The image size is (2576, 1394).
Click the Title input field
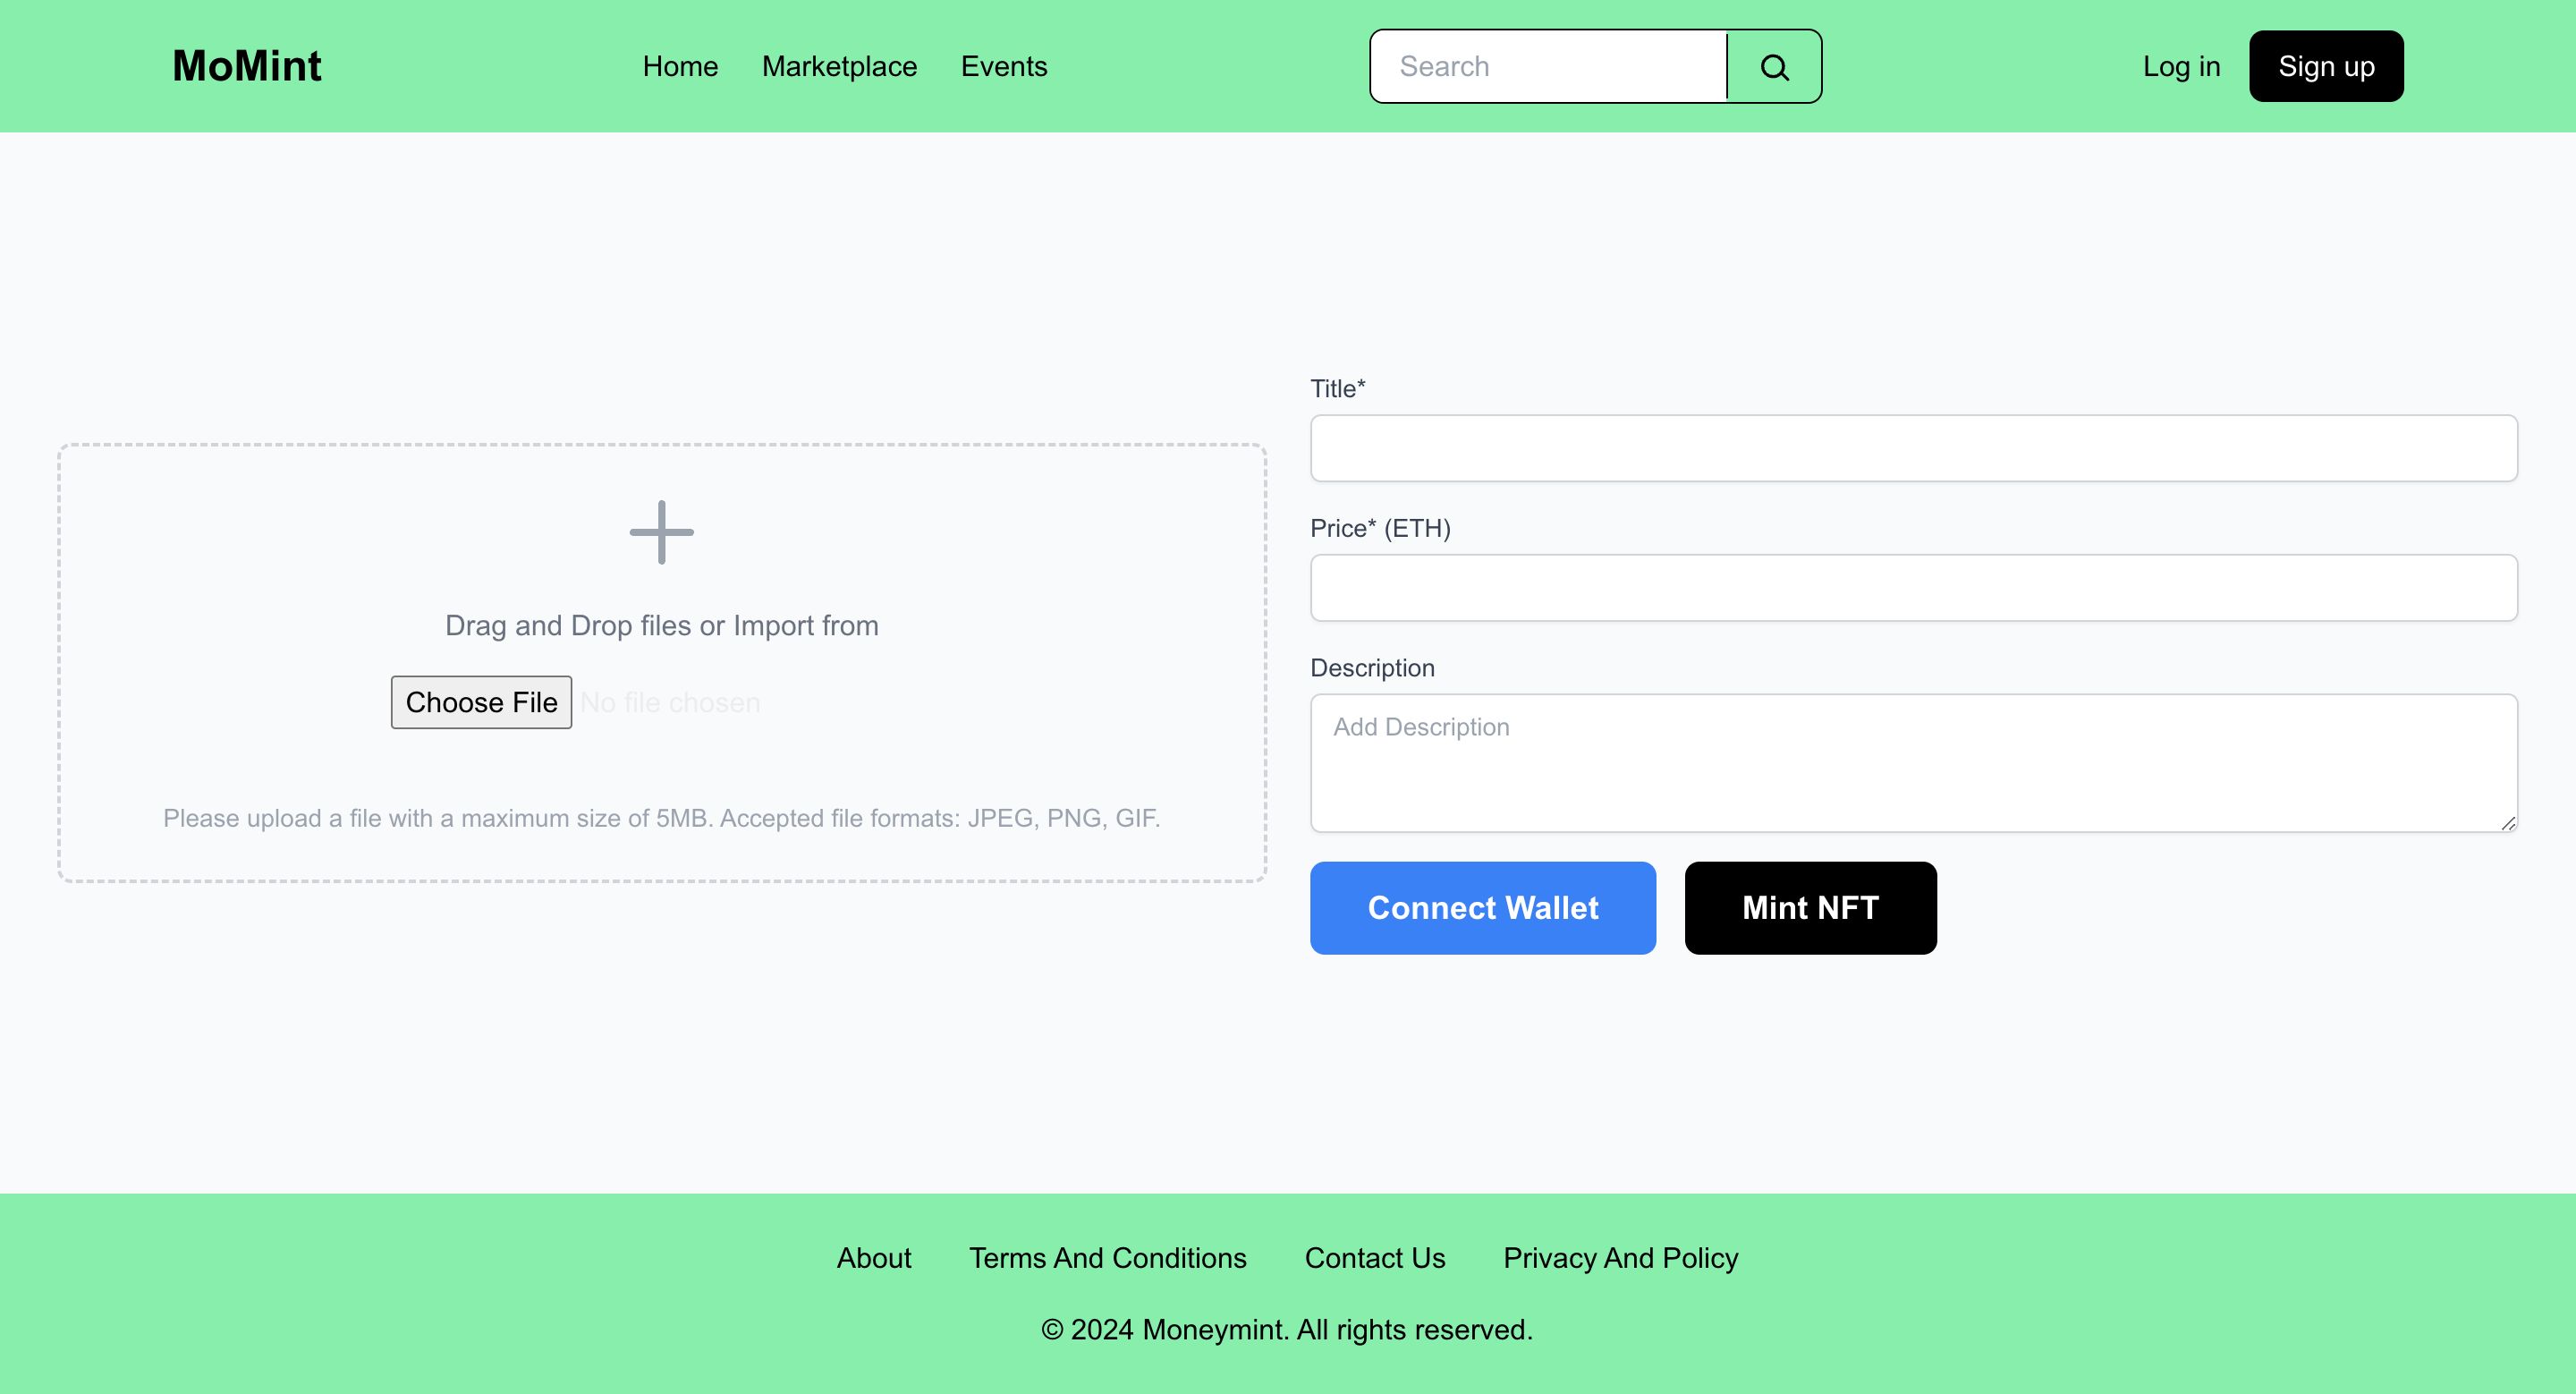pos(1913,448)
